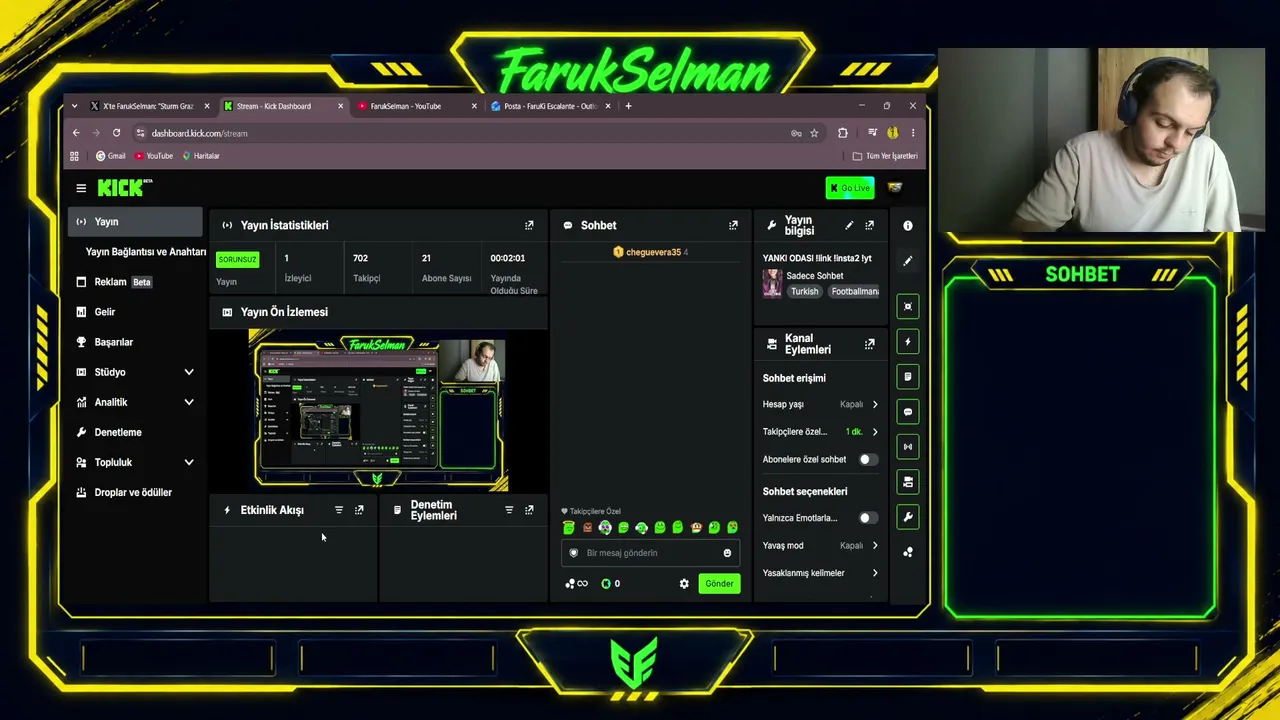
Task: Click the chat identity badge in message box
Action: (574, 553)
